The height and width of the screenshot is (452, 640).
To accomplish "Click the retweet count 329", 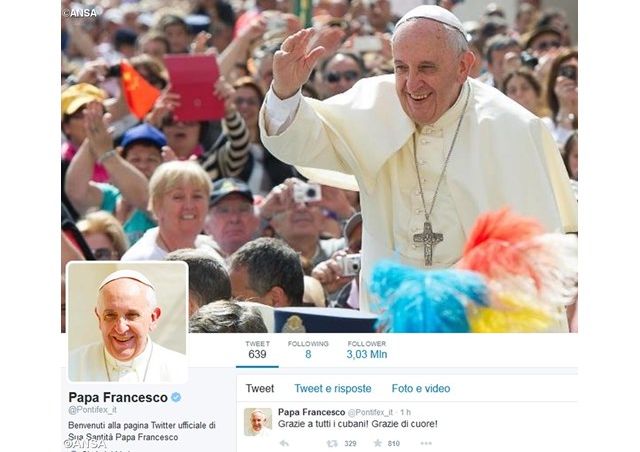I will pyautogui.click(x=350, y=443).
